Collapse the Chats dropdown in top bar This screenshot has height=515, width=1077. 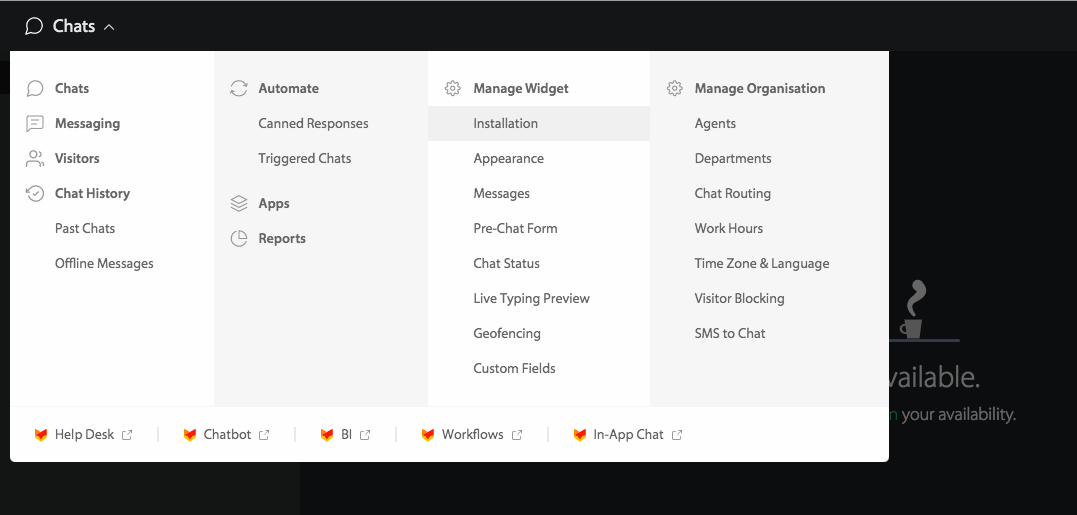(70, 27)
